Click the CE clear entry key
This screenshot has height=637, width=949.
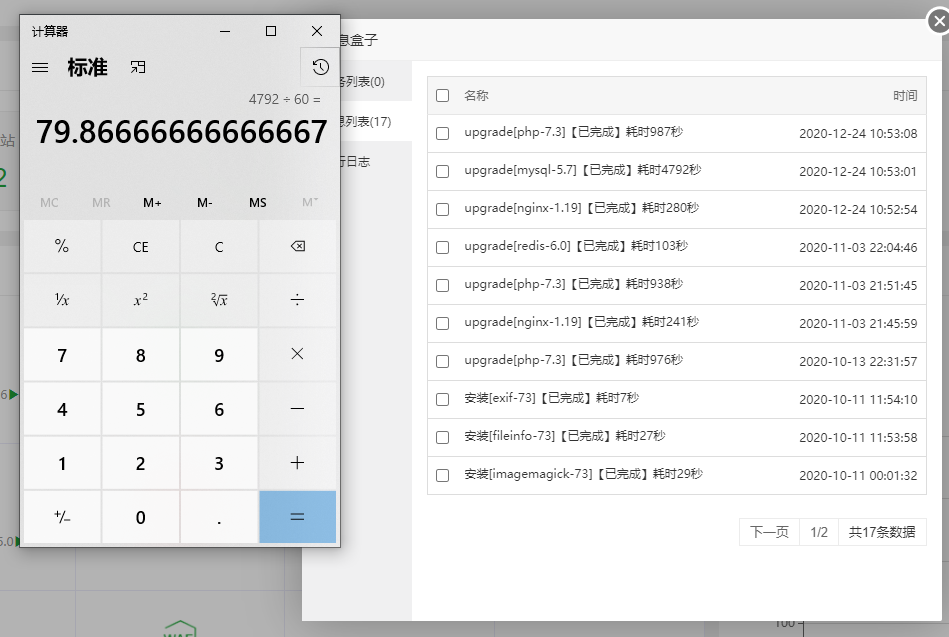click(140, 246)
